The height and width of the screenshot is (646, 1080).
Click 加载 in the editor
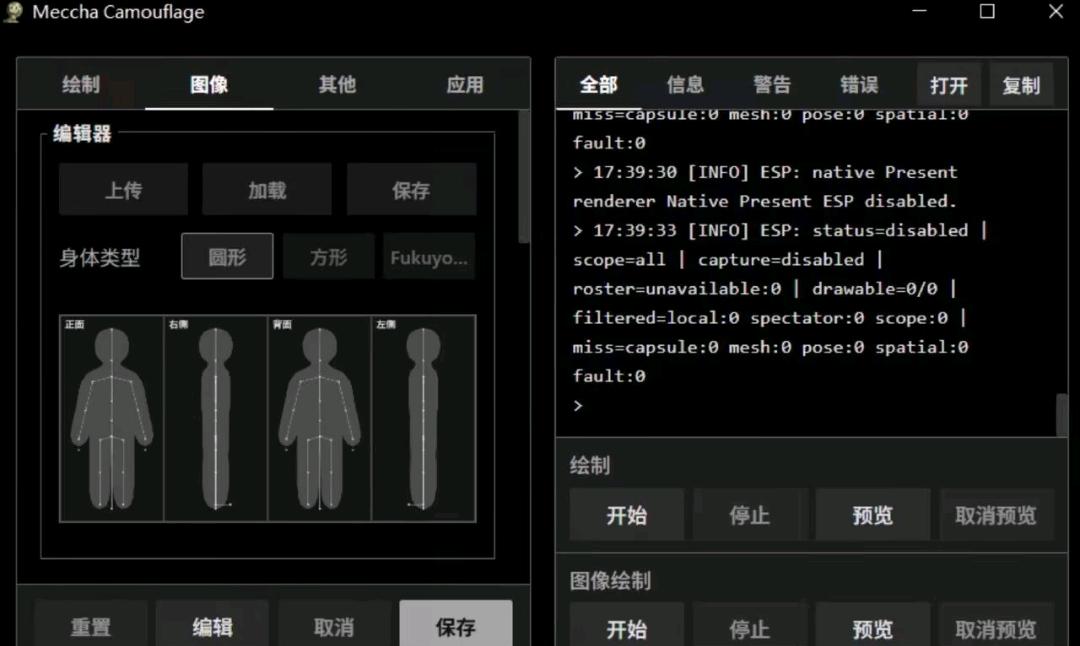pyautogui.click(x=267, y=189)
